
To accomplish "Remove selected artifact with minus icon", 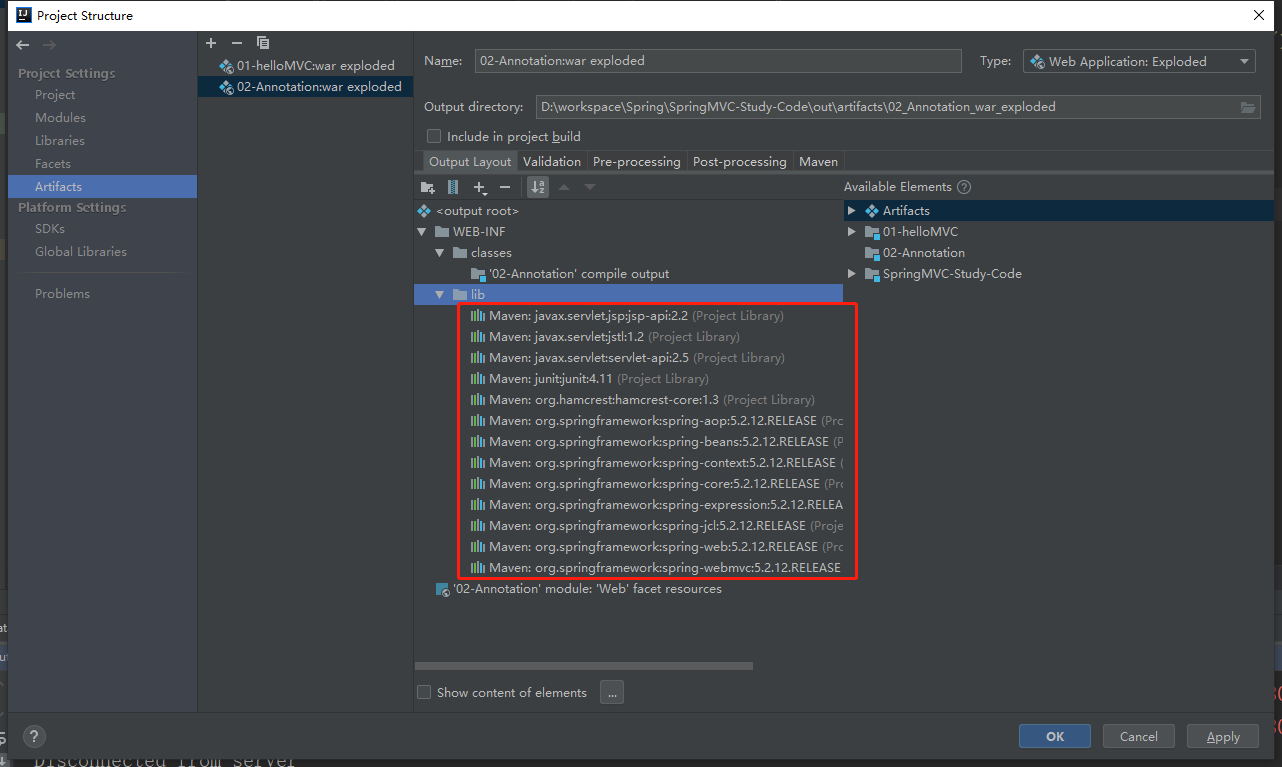I will [237, 43].
